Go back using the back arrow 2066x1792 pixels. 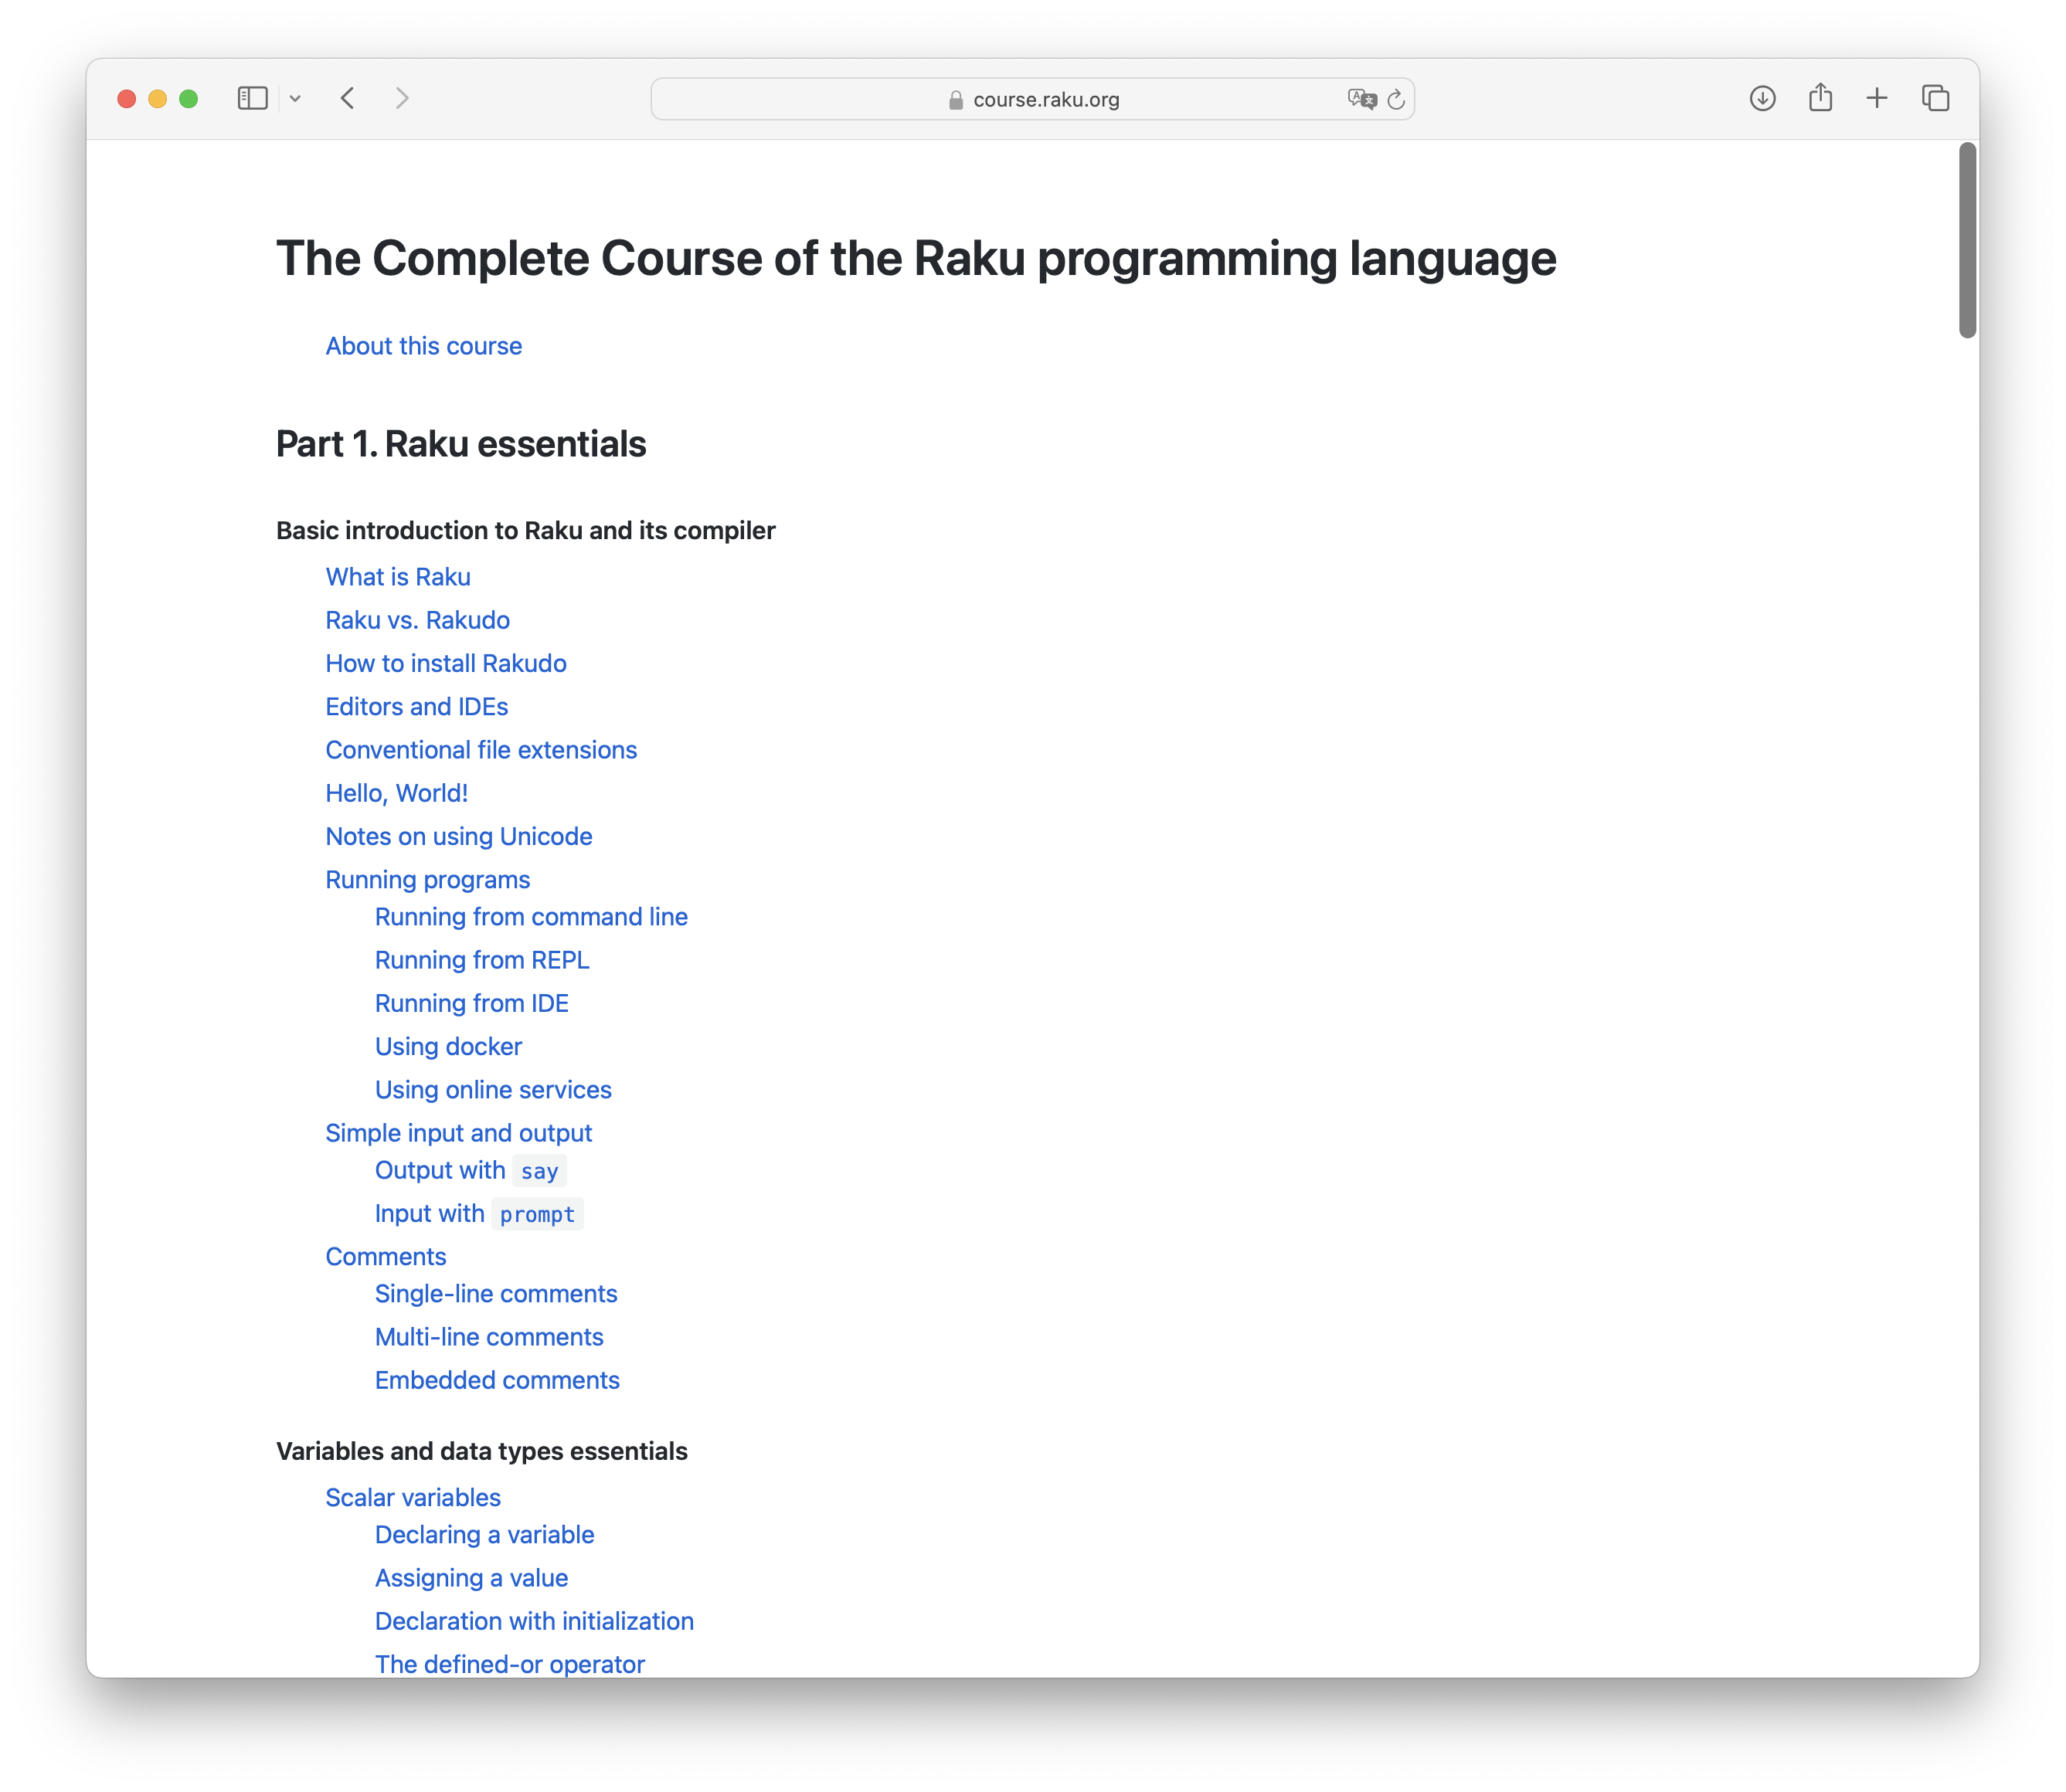point(348,98)
